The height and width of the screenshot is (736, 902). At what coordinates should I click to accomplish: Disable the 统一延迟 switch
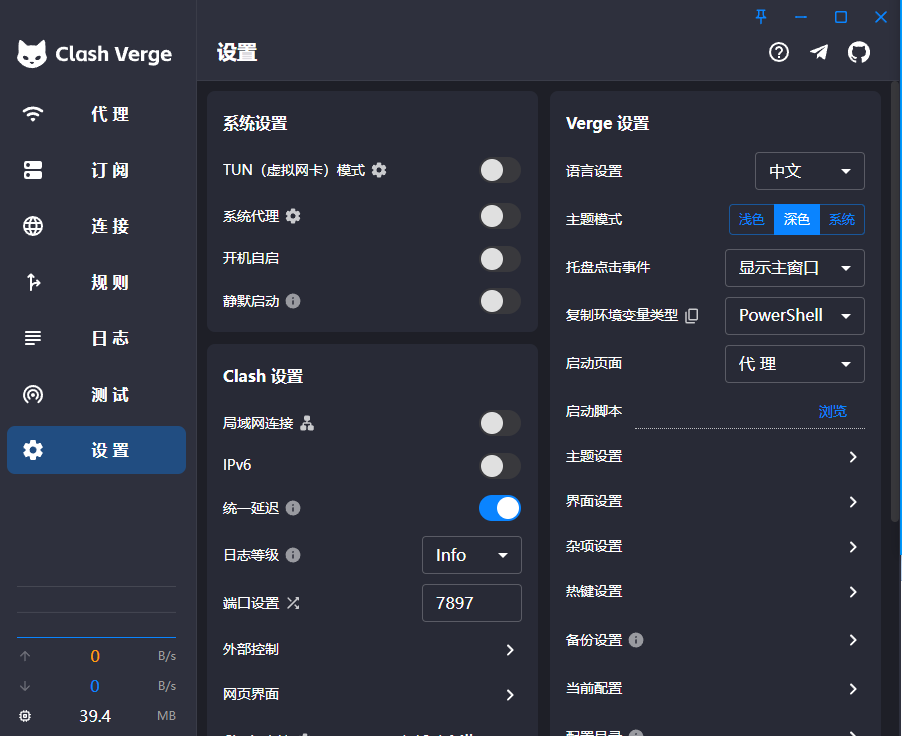pyautogui.click(x=500, y=508)
